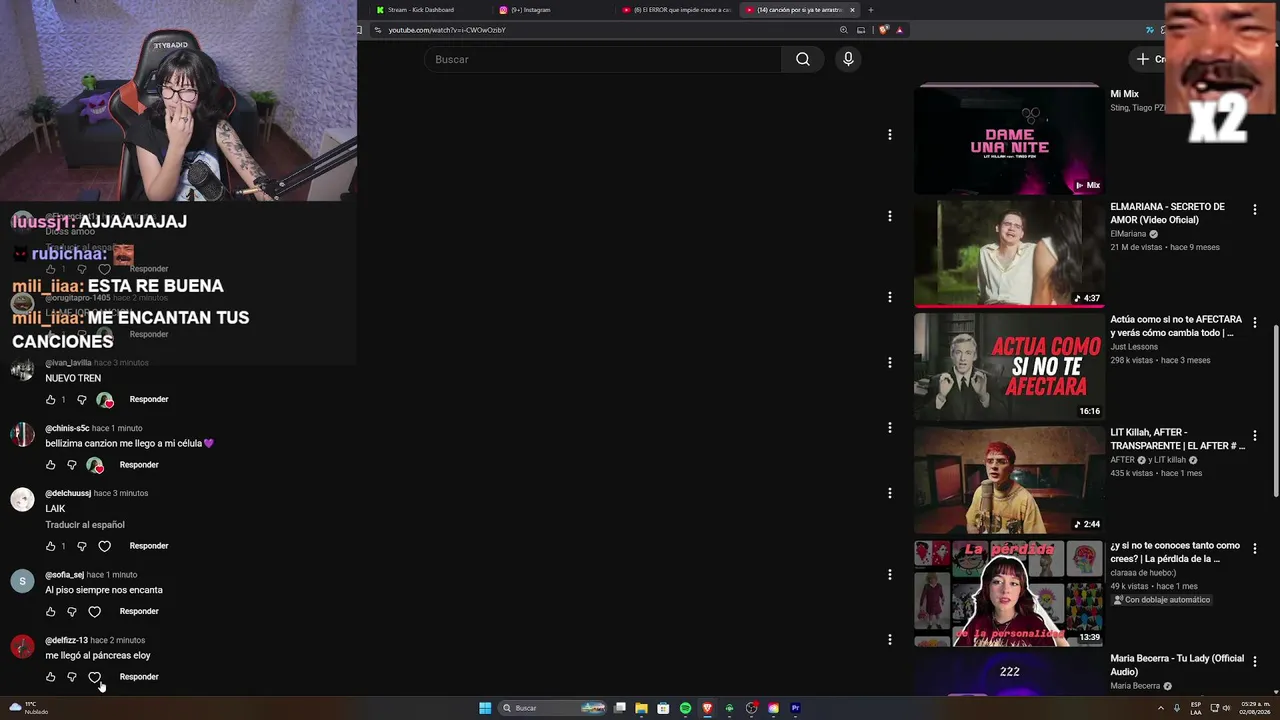
Task: Open zoom control in address bar
Action: (x=844, y=30)
